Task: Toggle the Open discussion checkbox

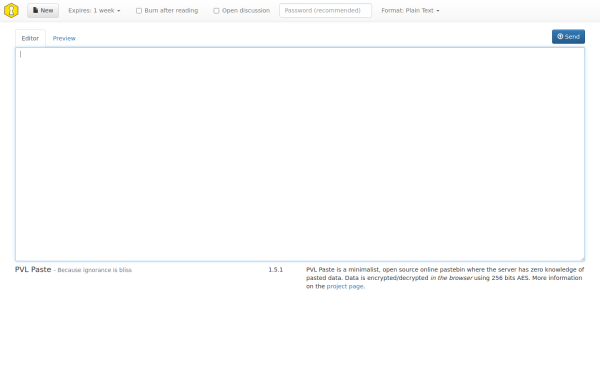Action: [x=216, y=11]
